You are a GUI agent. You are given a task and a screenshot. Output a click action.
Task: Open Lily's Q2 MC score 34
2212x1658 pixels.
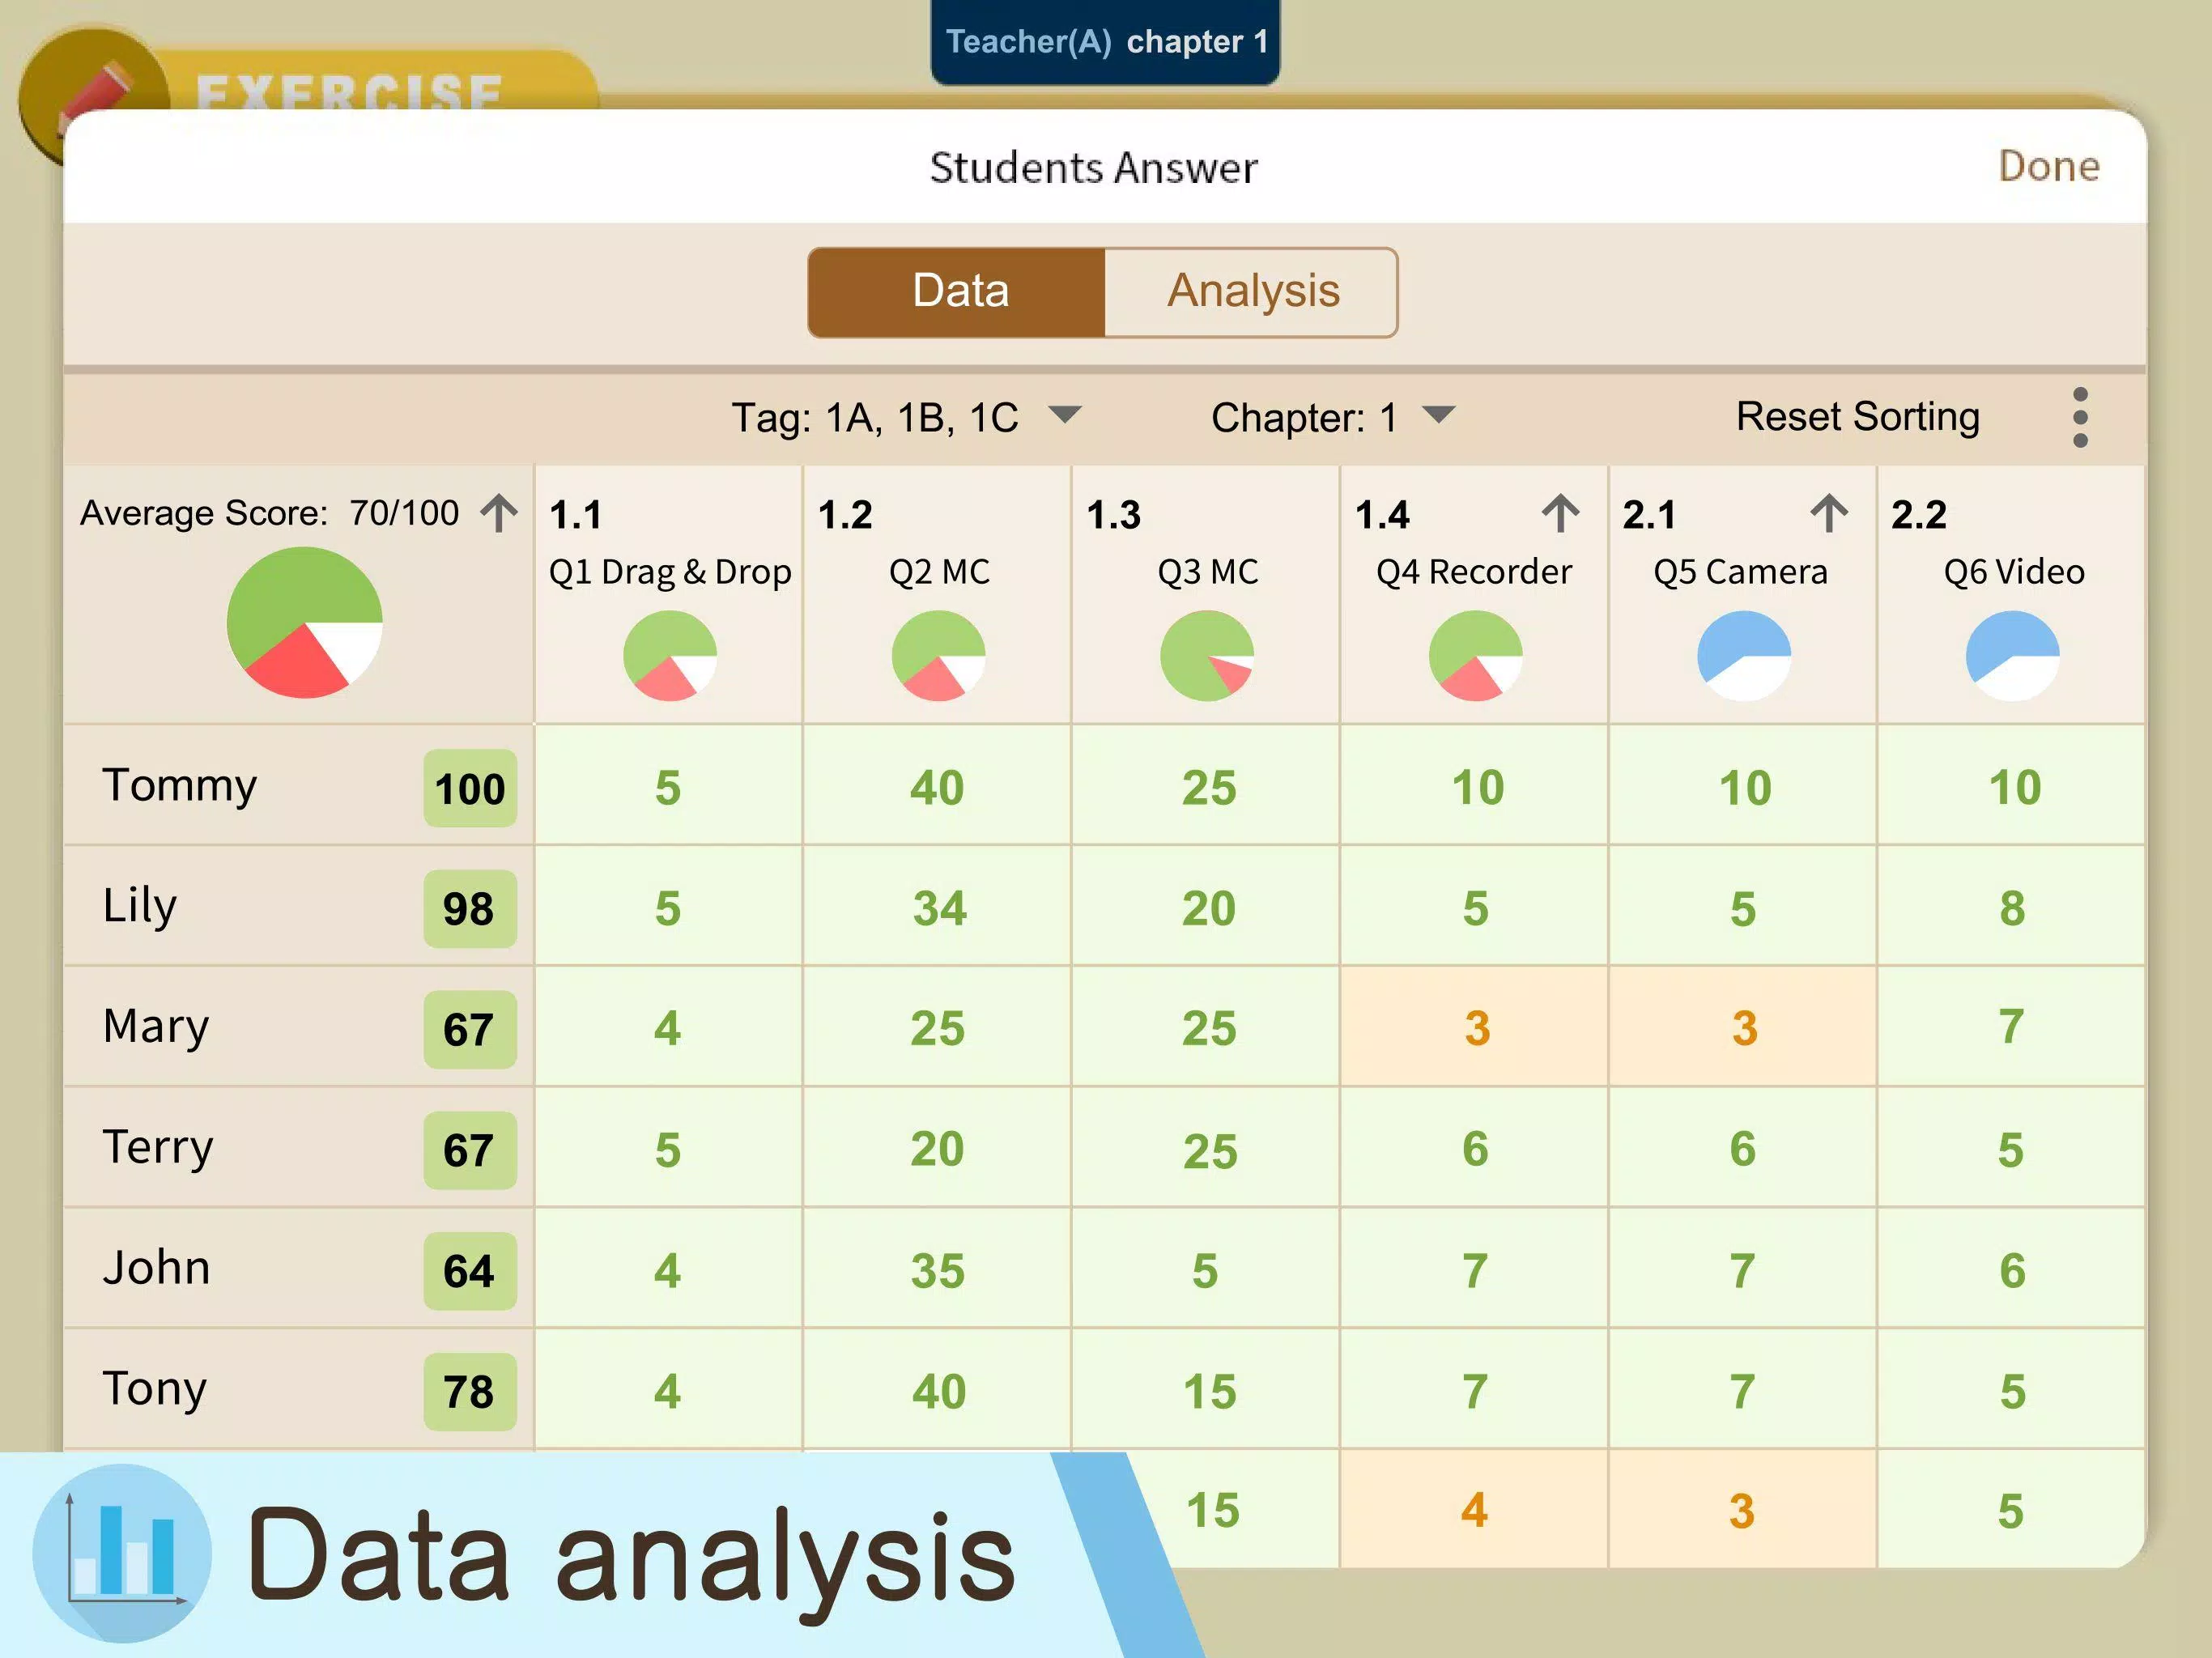coord(938,907)
